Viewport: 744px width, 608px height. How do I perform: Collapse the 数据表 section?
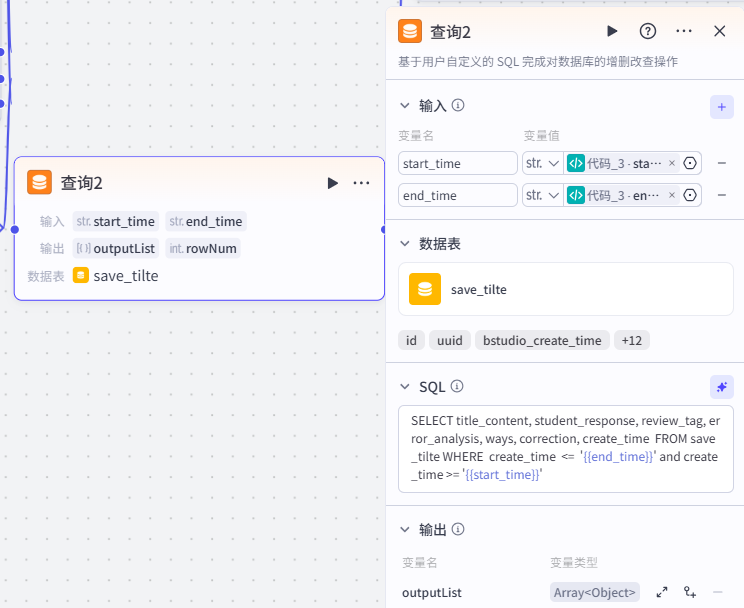pyautogui.click(x=405, y=244)
